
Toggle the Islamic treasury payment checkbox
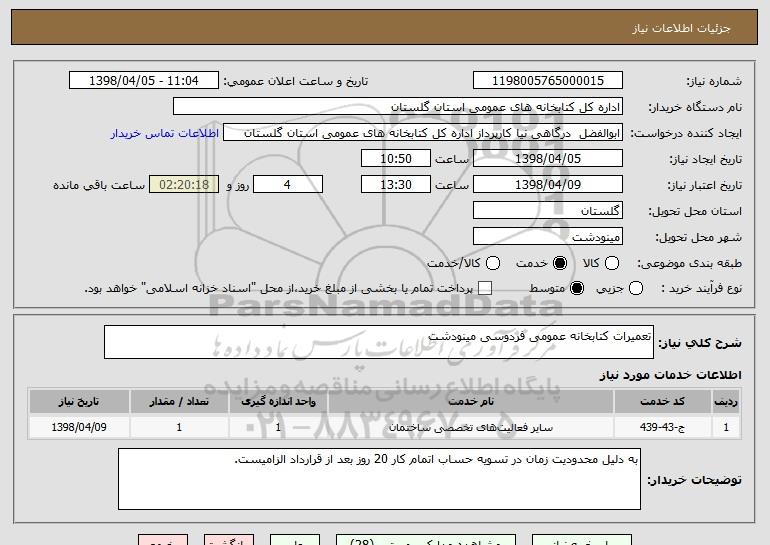point(486,289)
